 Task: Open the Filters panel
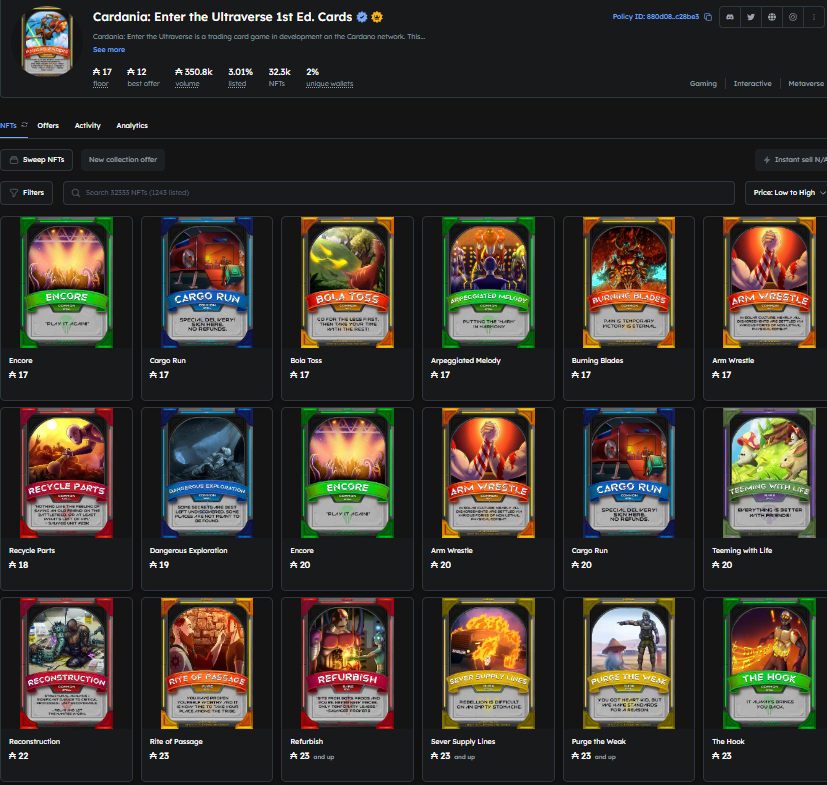coord(26,193)
